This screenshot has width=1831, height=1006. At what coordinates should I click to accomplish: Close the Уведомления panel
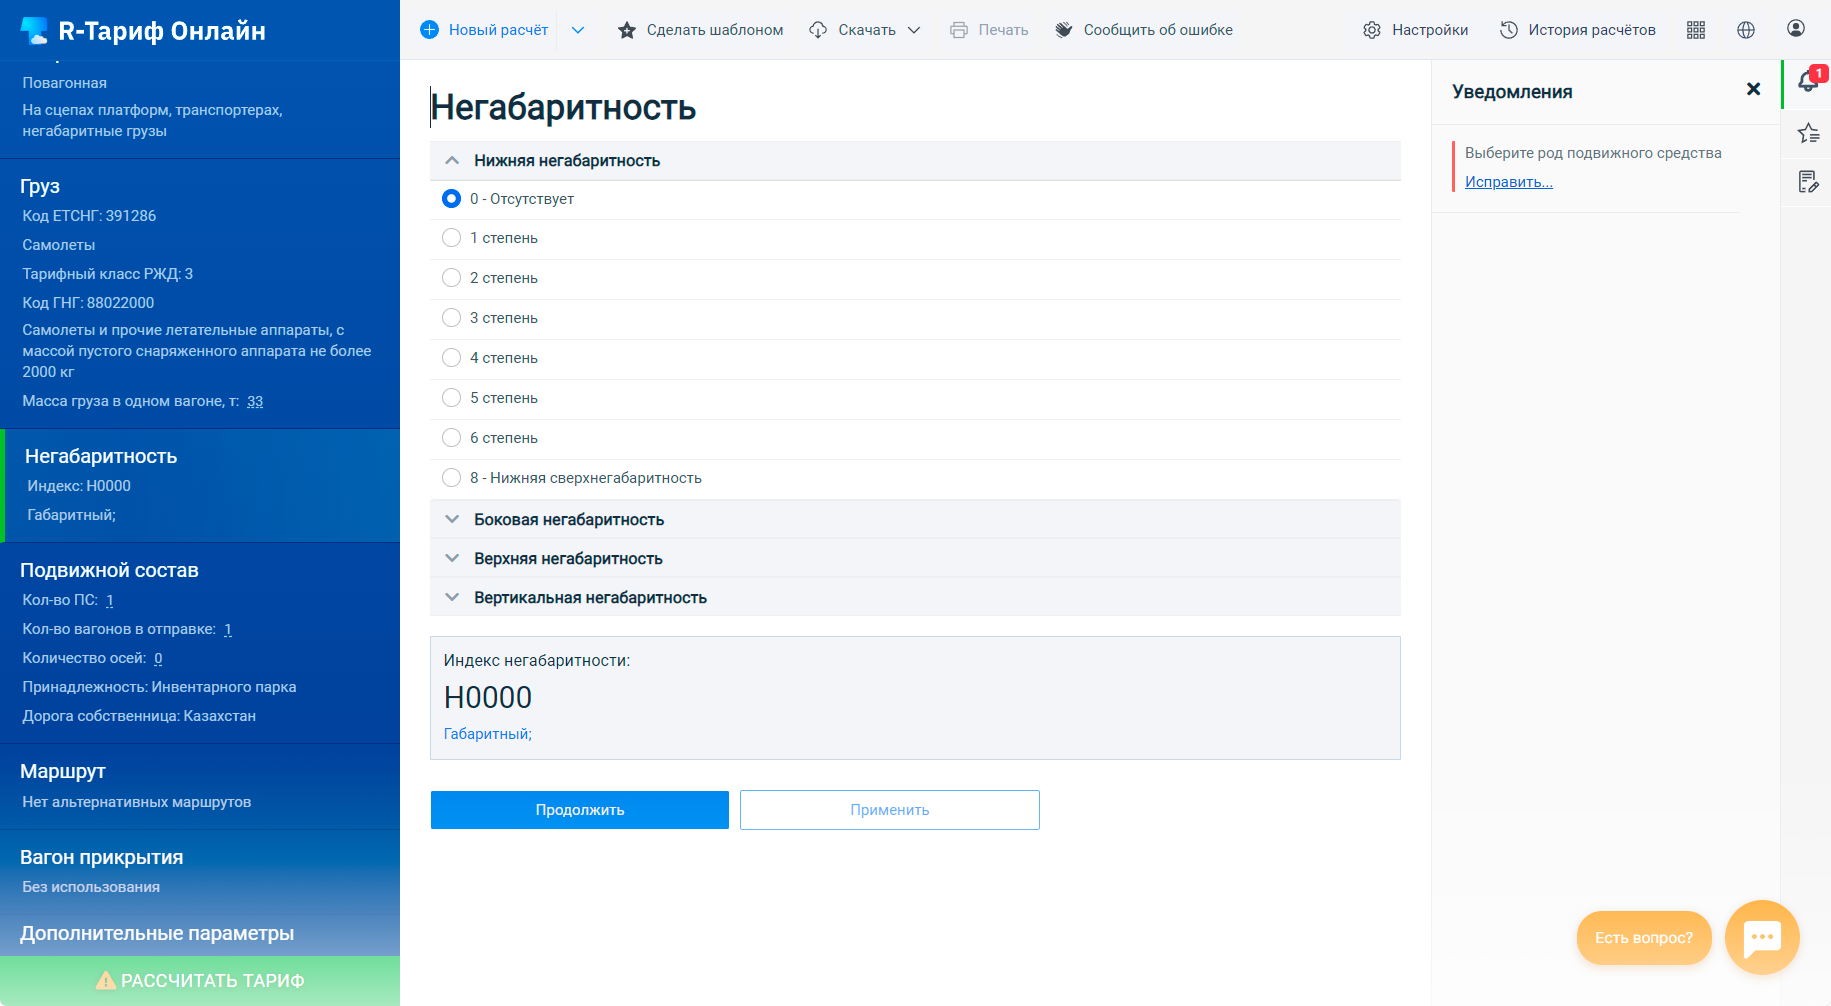pyautogui.click(x=1753, y=90)
